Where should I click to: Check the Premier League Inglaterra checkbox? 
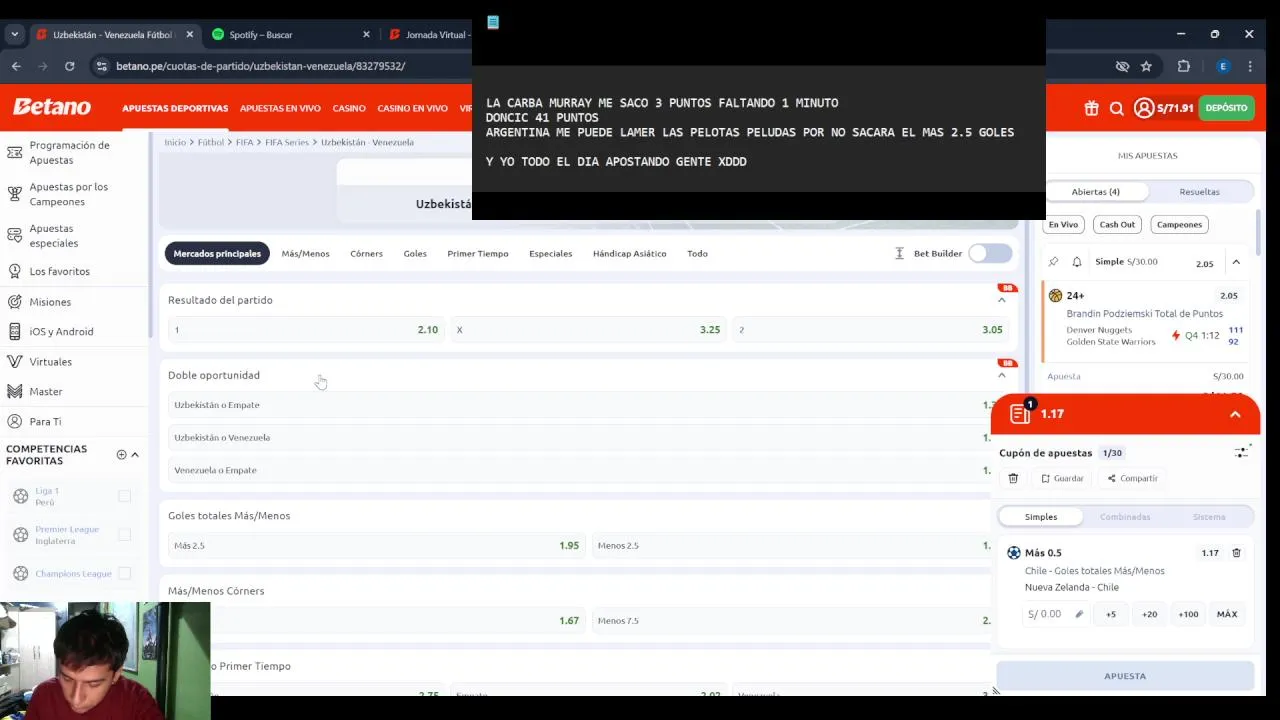pos(125,534)
